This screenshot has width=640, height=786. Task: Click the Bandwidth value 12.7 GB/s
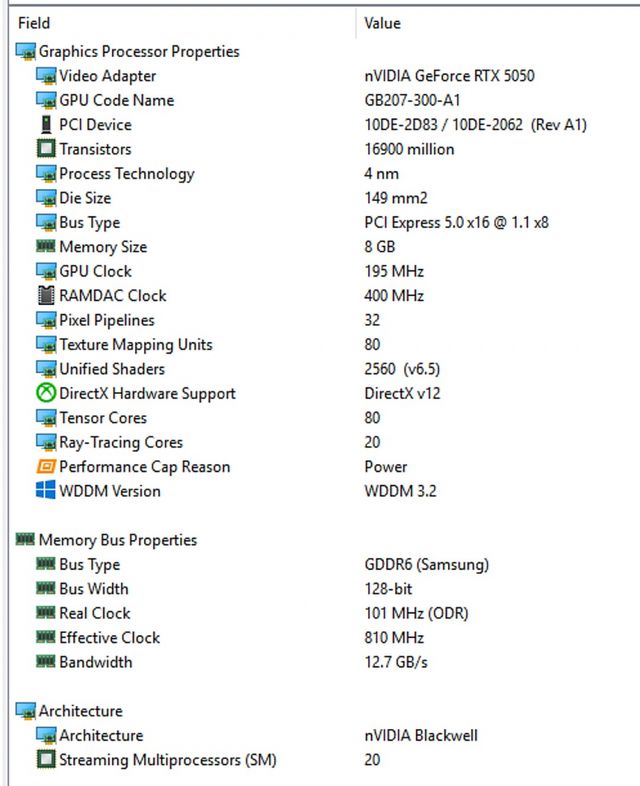point(398,662)
